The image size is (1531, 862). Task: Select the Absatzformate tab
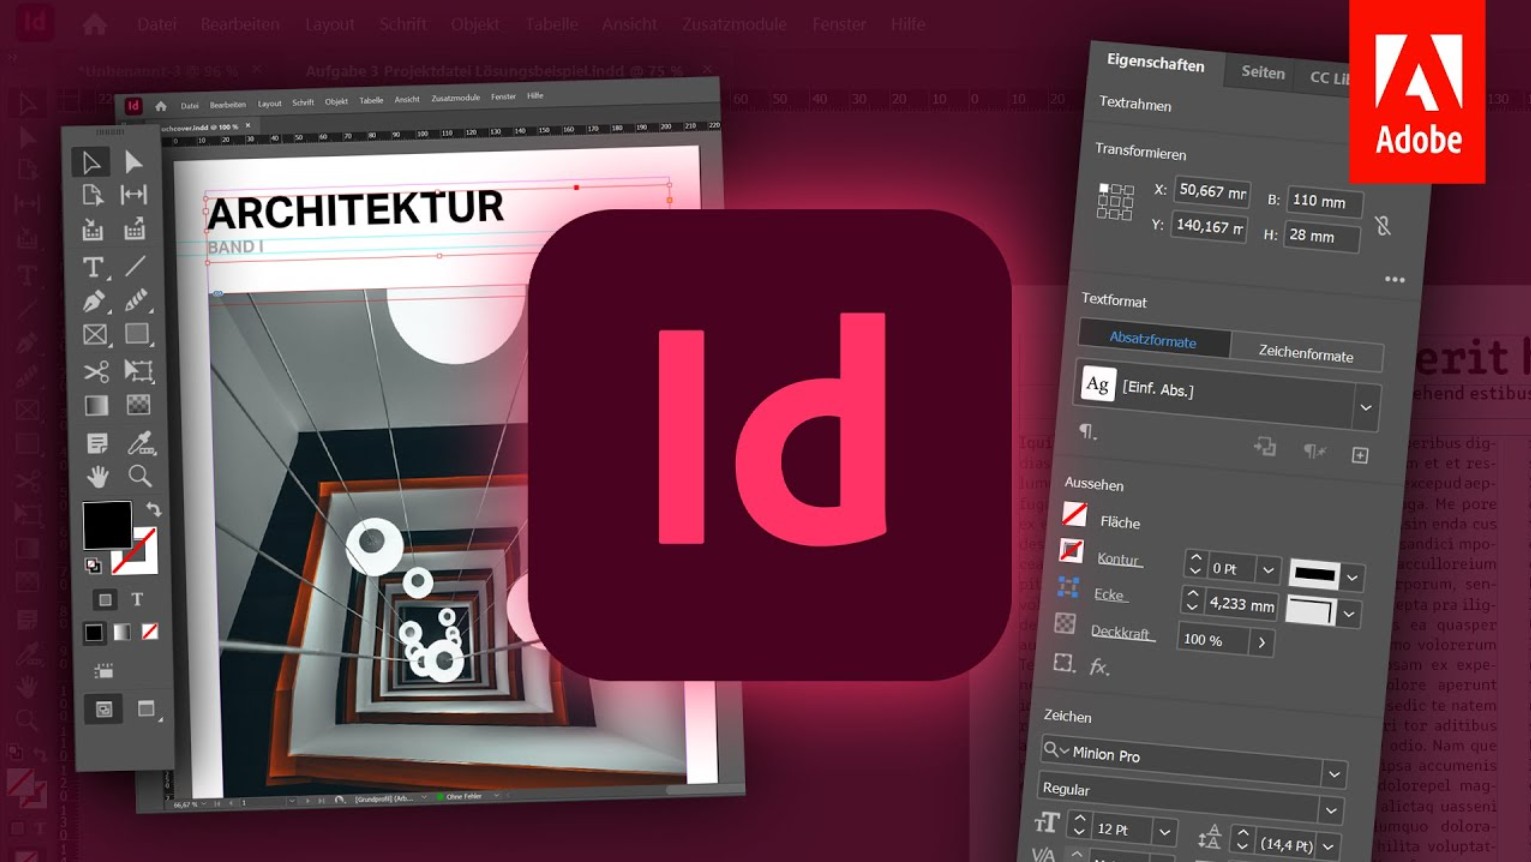coord(1153,340)
